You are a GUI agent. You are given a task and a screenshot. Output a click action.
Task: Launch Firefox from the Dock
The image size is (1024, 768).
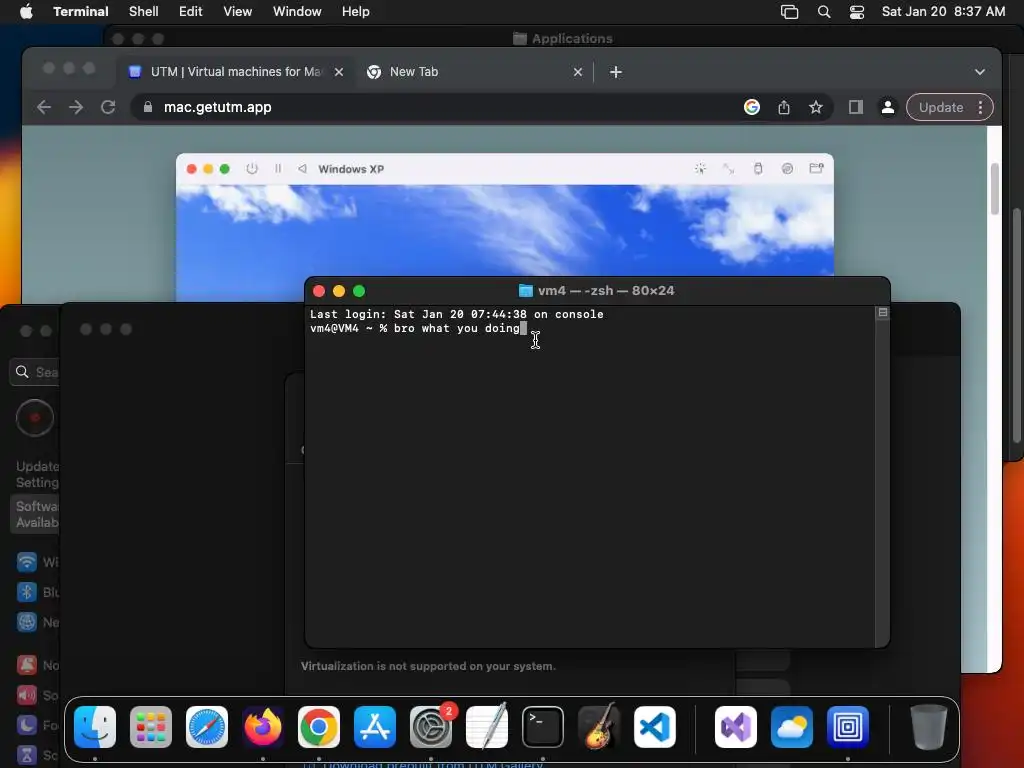click(x=263, y=727)
